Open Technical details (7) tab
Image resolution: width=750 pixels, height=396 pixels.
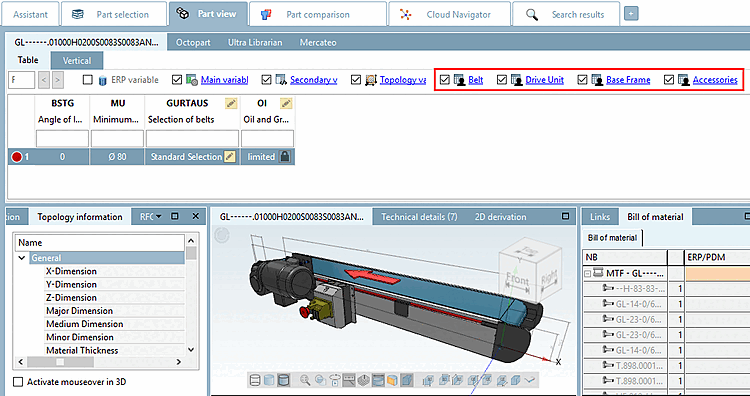tap(419, 217)
